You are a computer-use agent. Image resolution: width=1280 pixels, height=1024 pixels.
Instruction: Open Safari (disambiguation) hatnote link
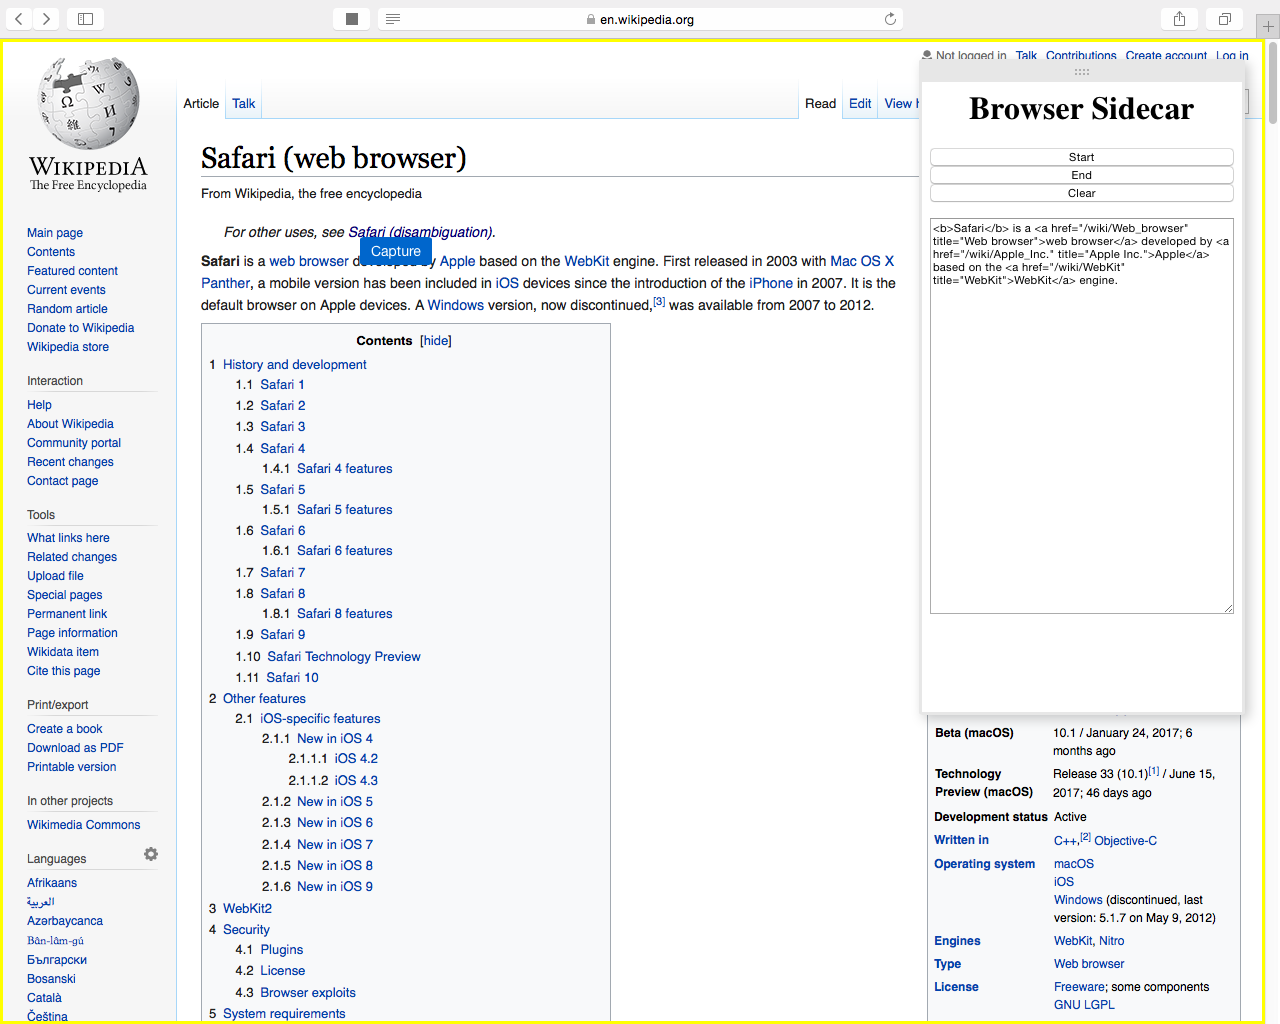pos(420,232)
